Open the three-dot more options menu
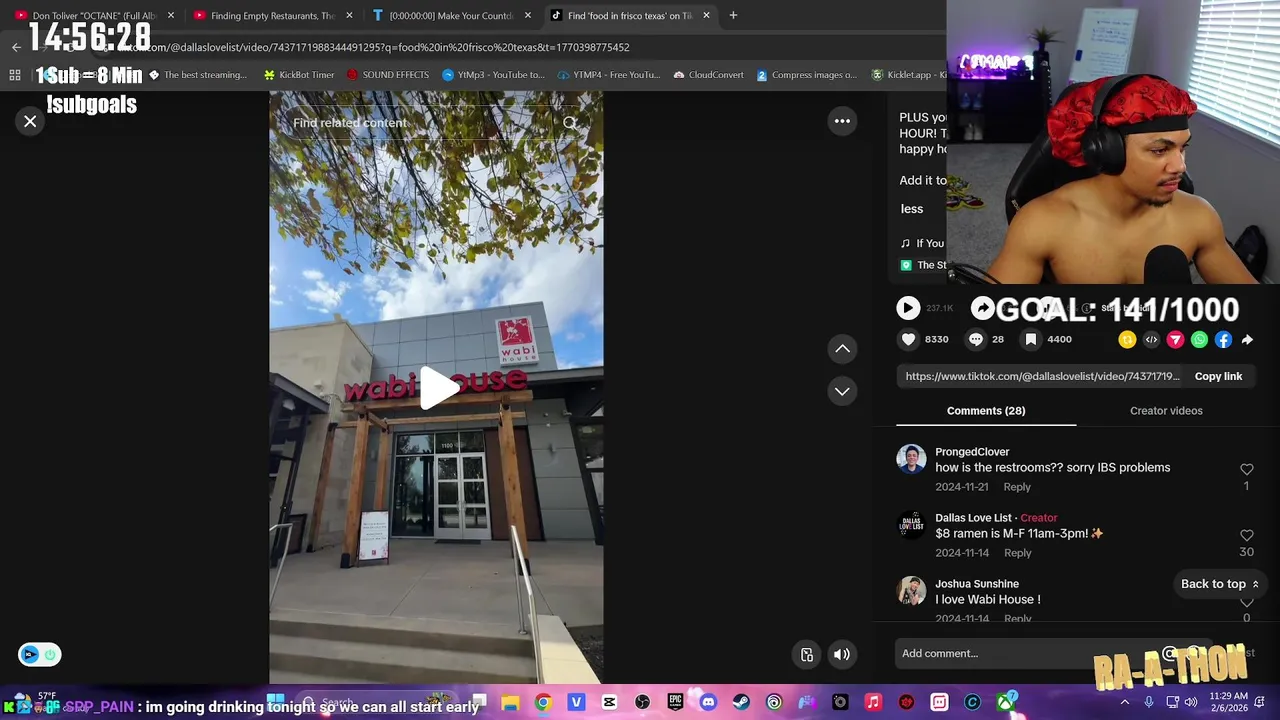 [x=842, y=121]
